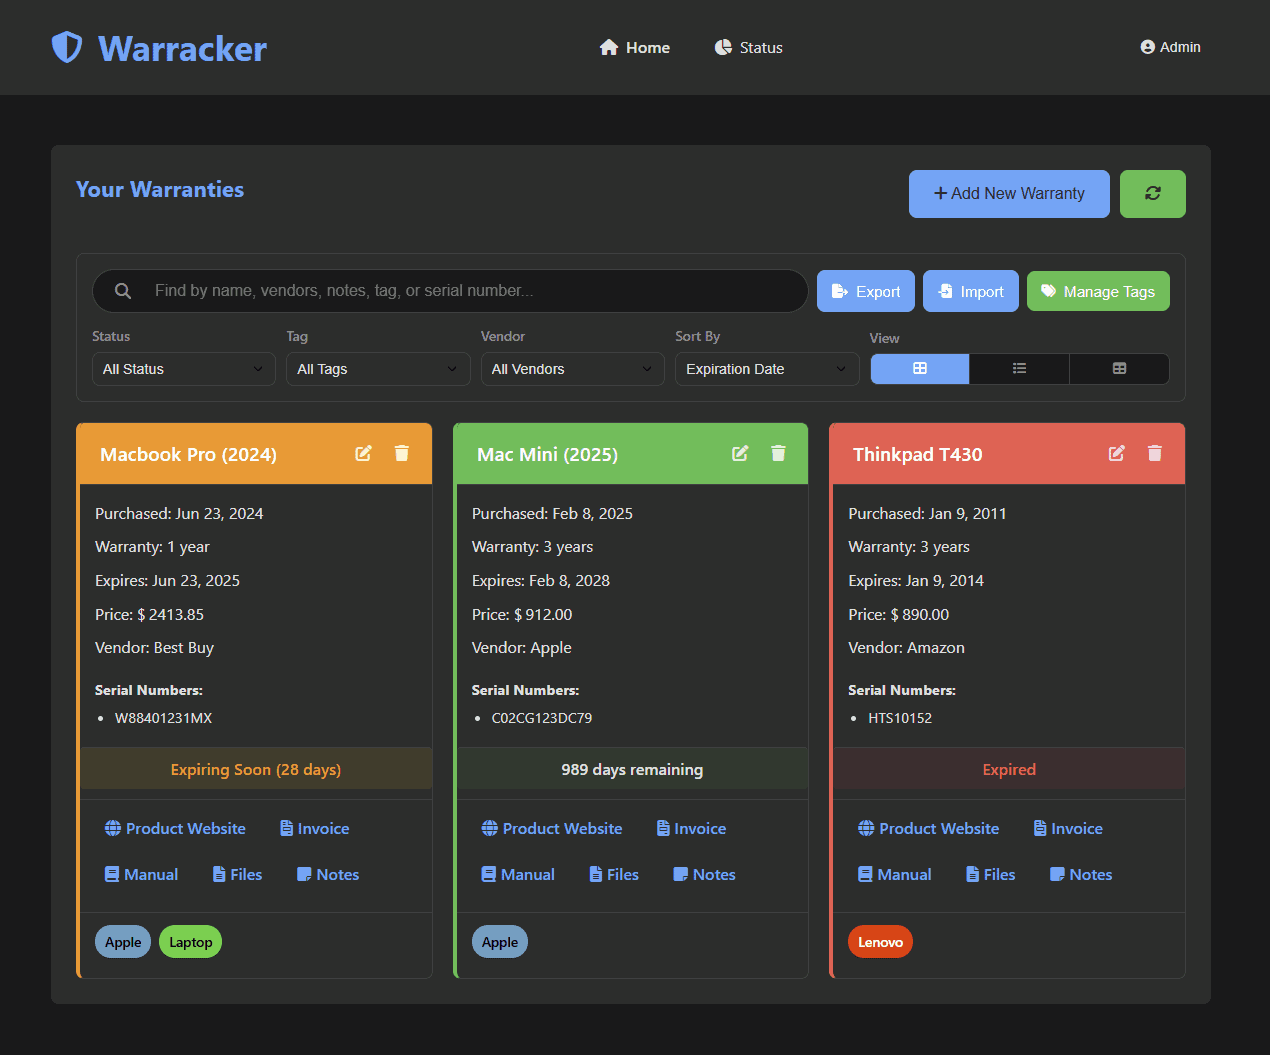Go to Home page
Viewport: 1270px width, 1055px height.
[635, 47]
